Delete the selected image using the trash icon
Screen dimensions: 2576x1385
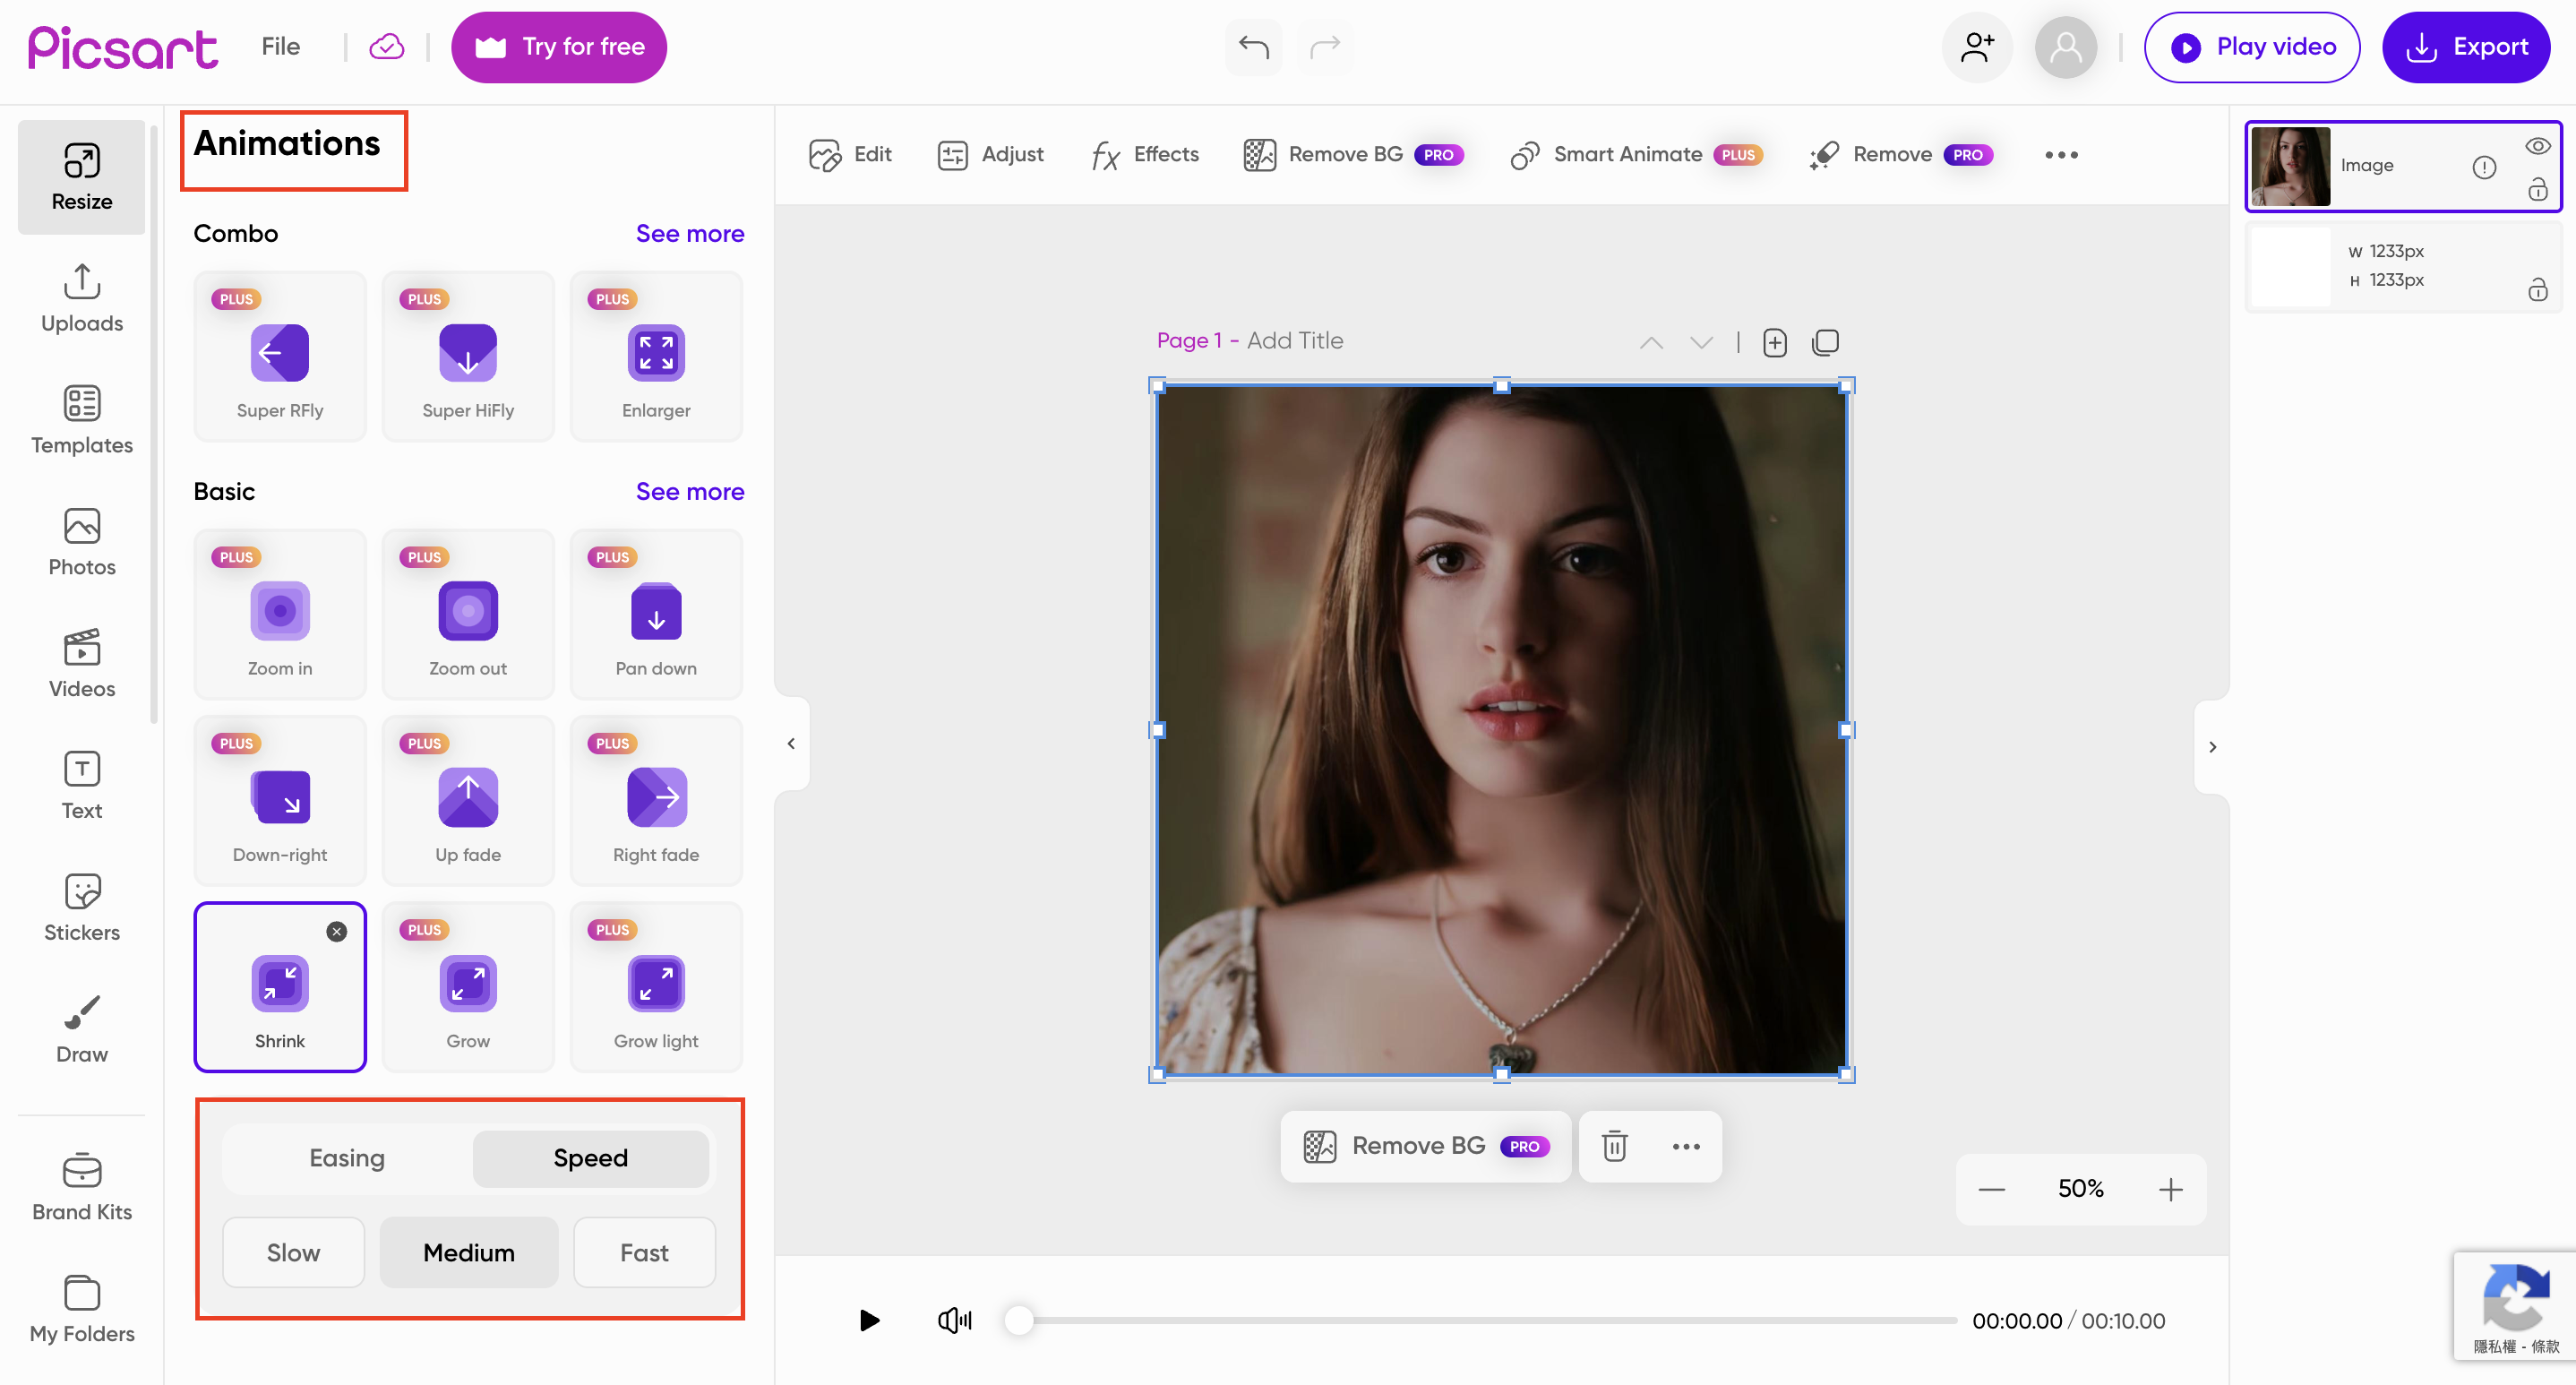tap(1614, 1146)
